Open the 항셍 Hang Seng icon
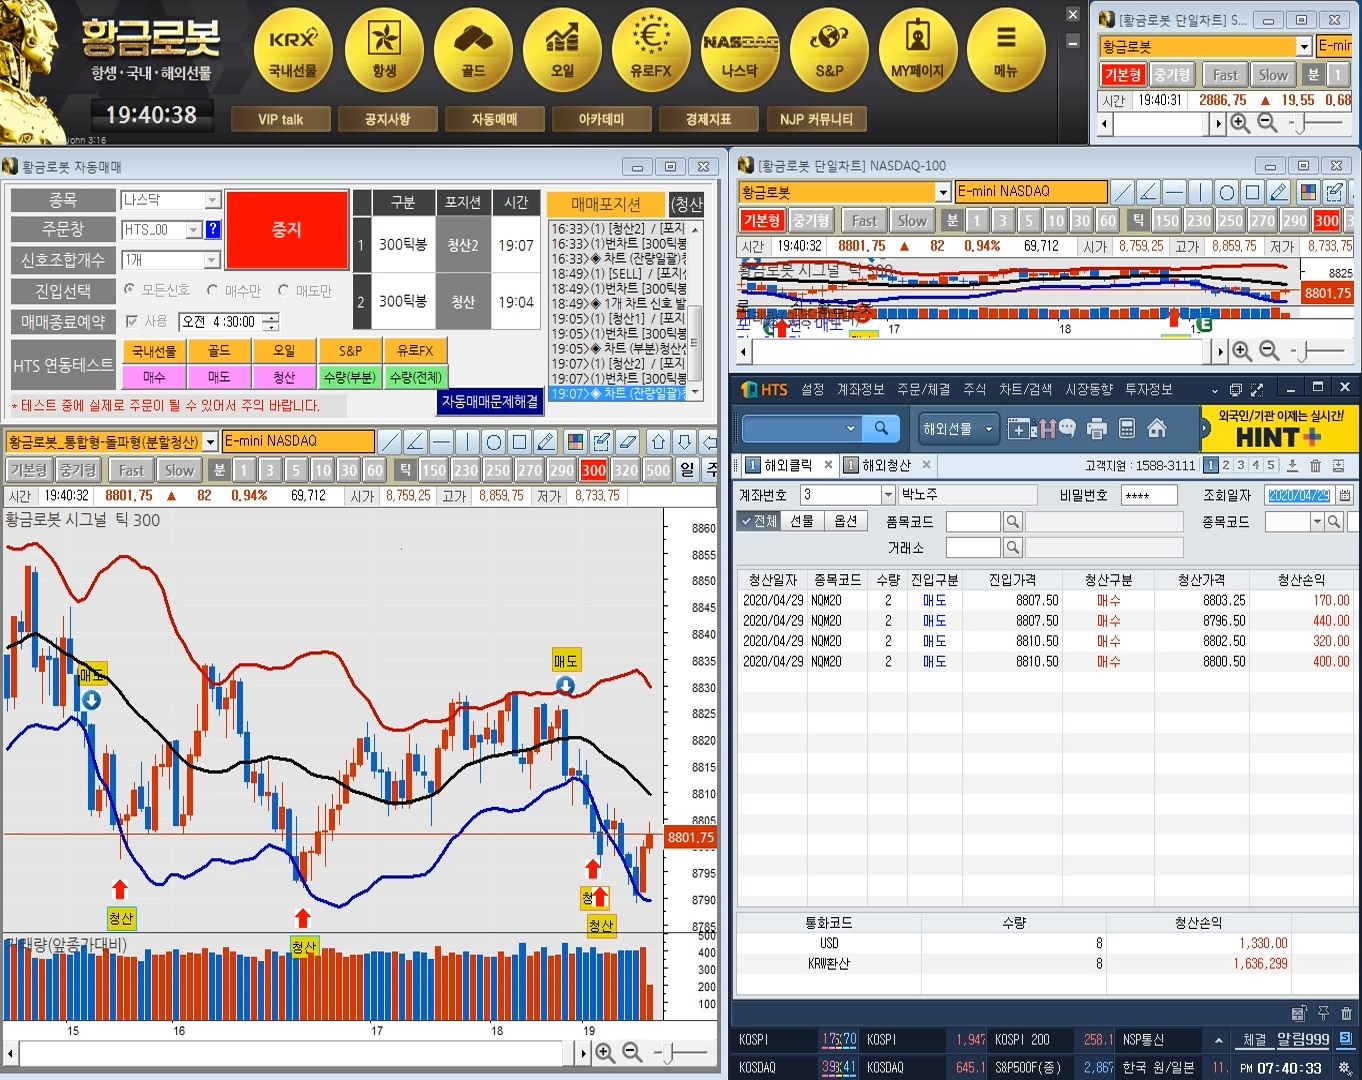 384,50
